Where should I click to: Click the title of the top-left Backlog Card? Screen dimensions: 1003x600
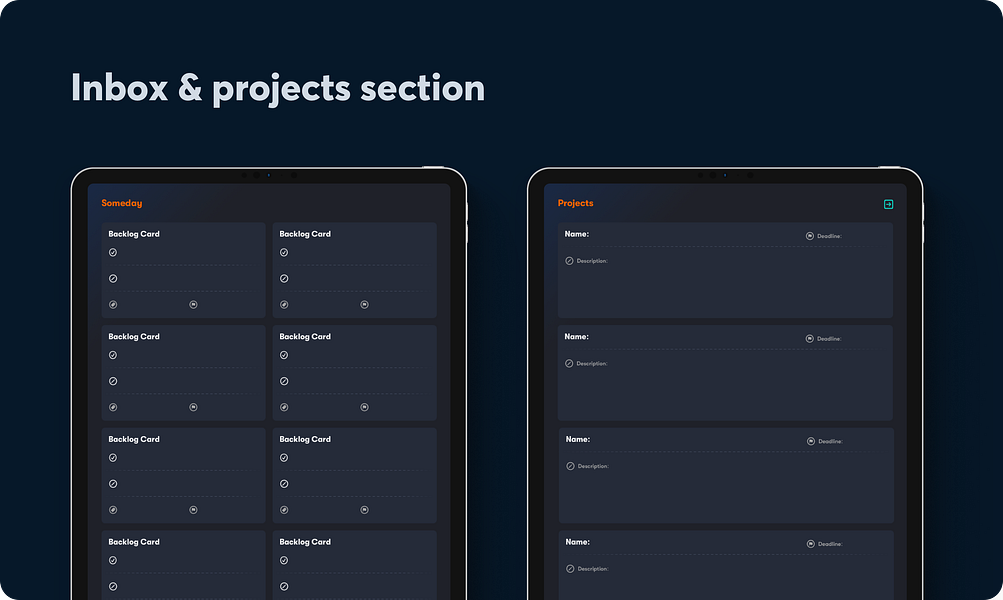(x=134, y=234)
